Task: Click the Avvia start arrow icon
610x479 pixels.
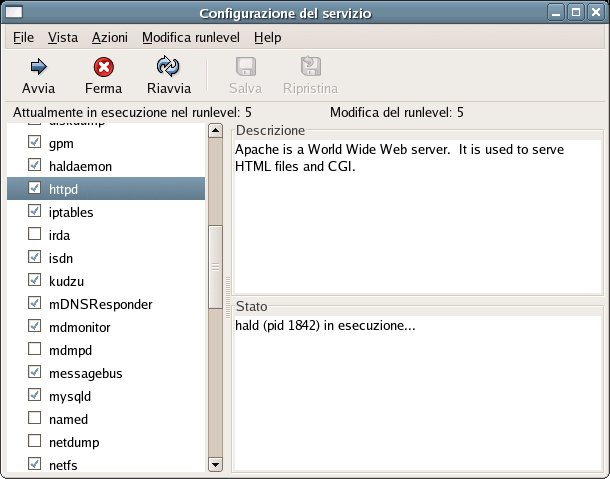Action: (x=39, y=67)
